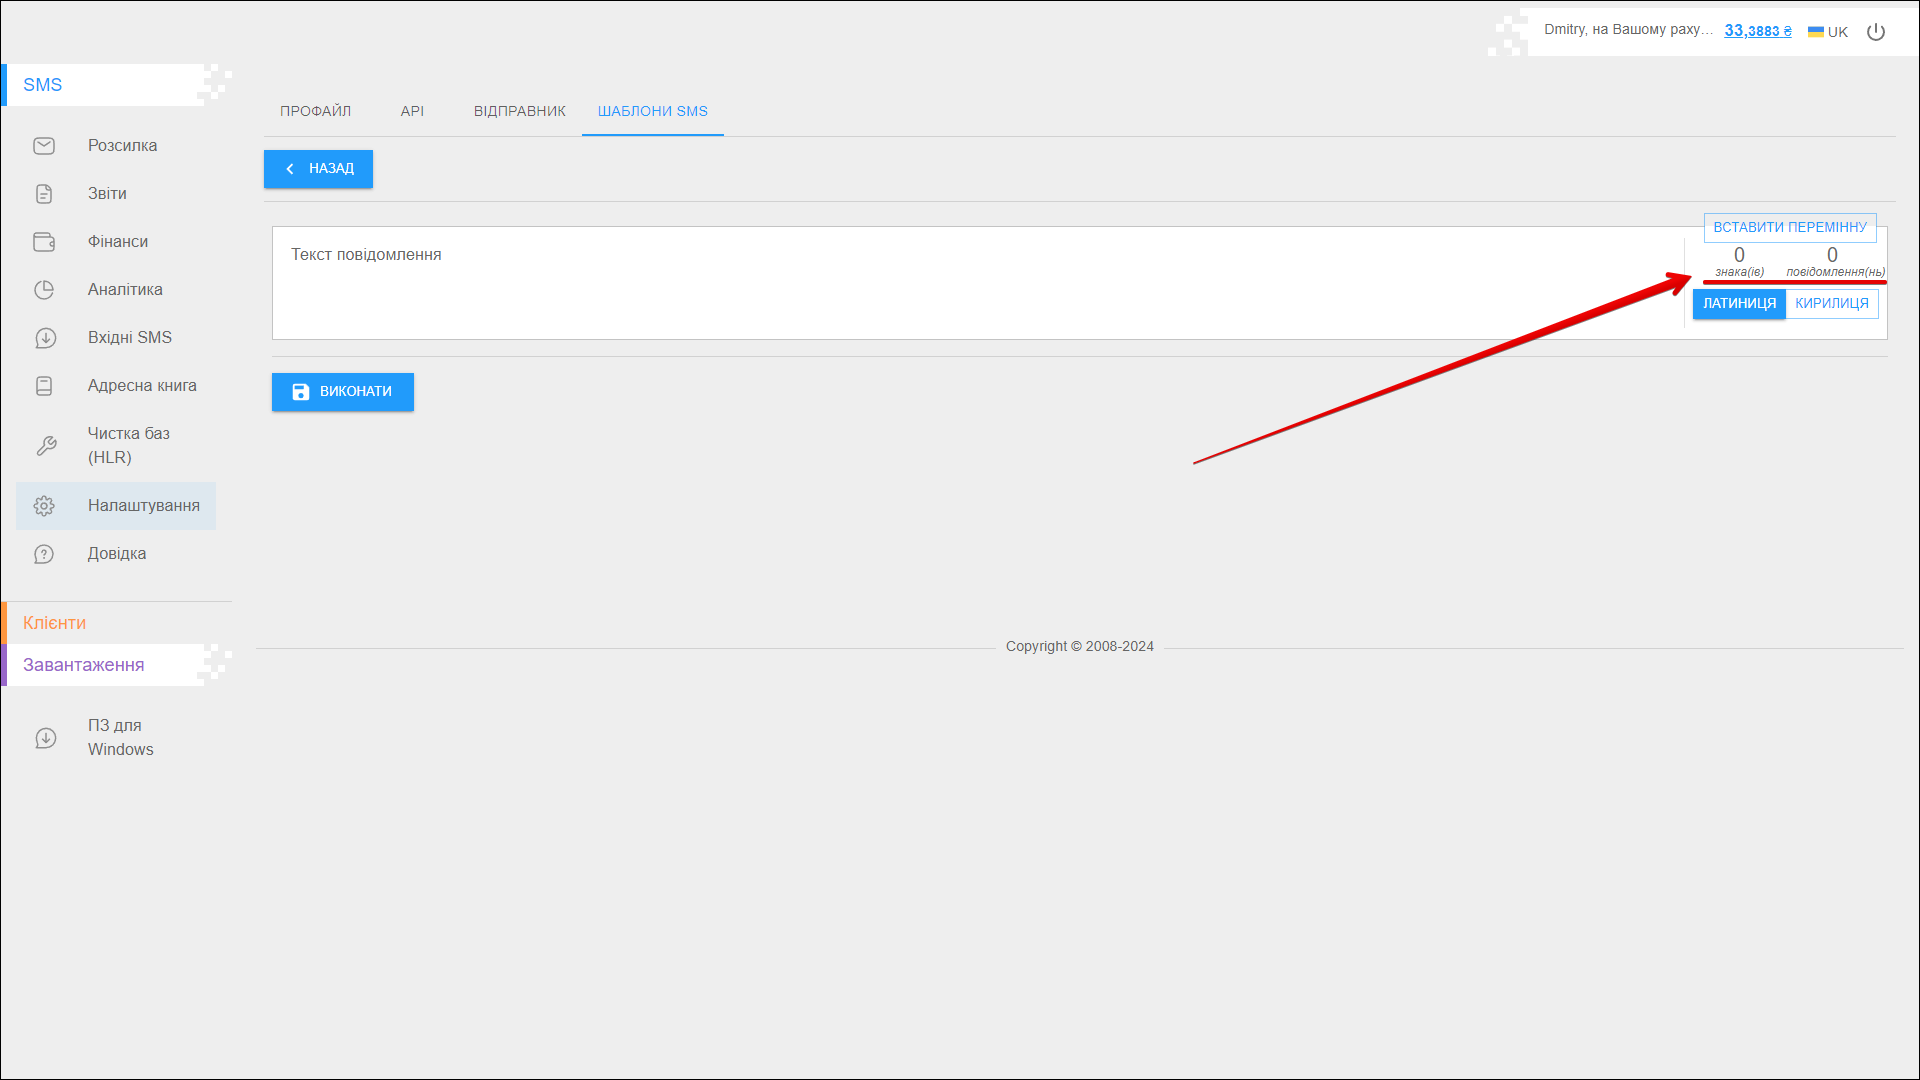Click the Вхідні SMS download icon
The width and height of the screenshot is (1920, 1080).
pos(45,338)
